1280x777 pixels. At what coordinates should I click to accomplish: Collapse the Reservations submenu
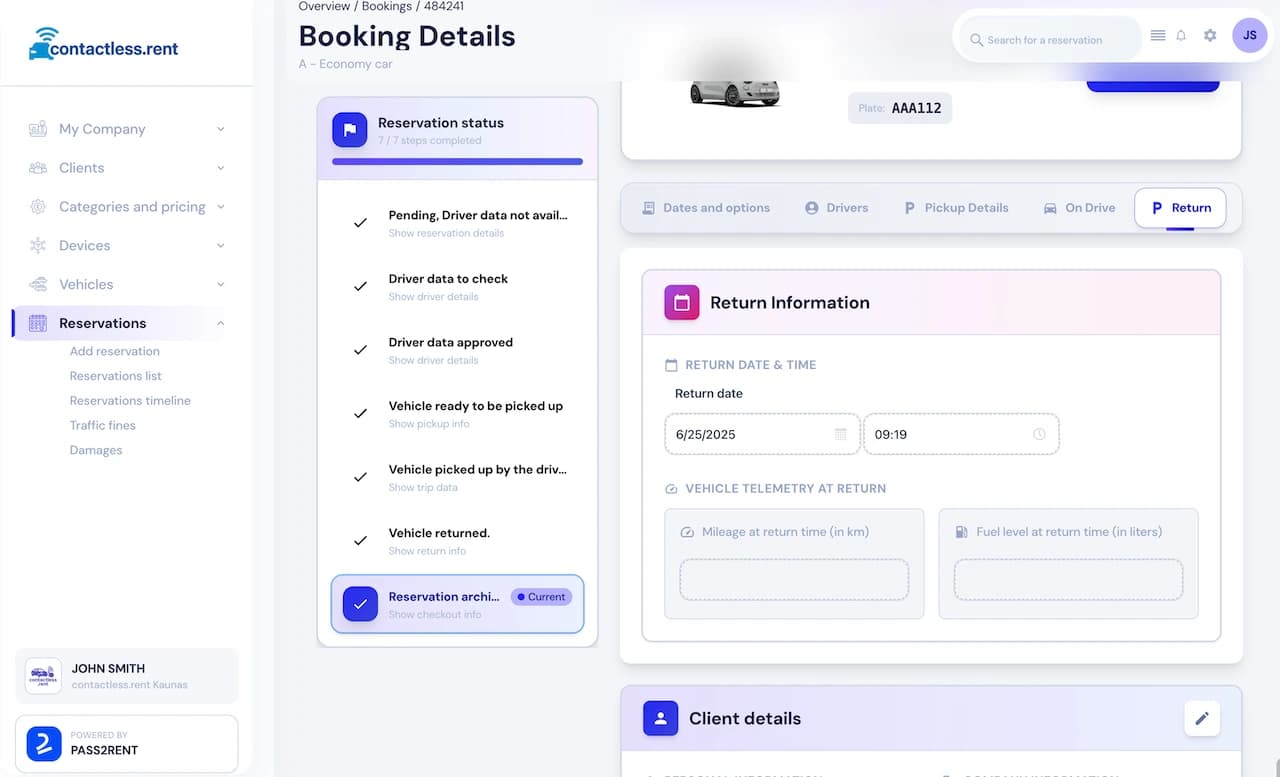click(221, 323)
